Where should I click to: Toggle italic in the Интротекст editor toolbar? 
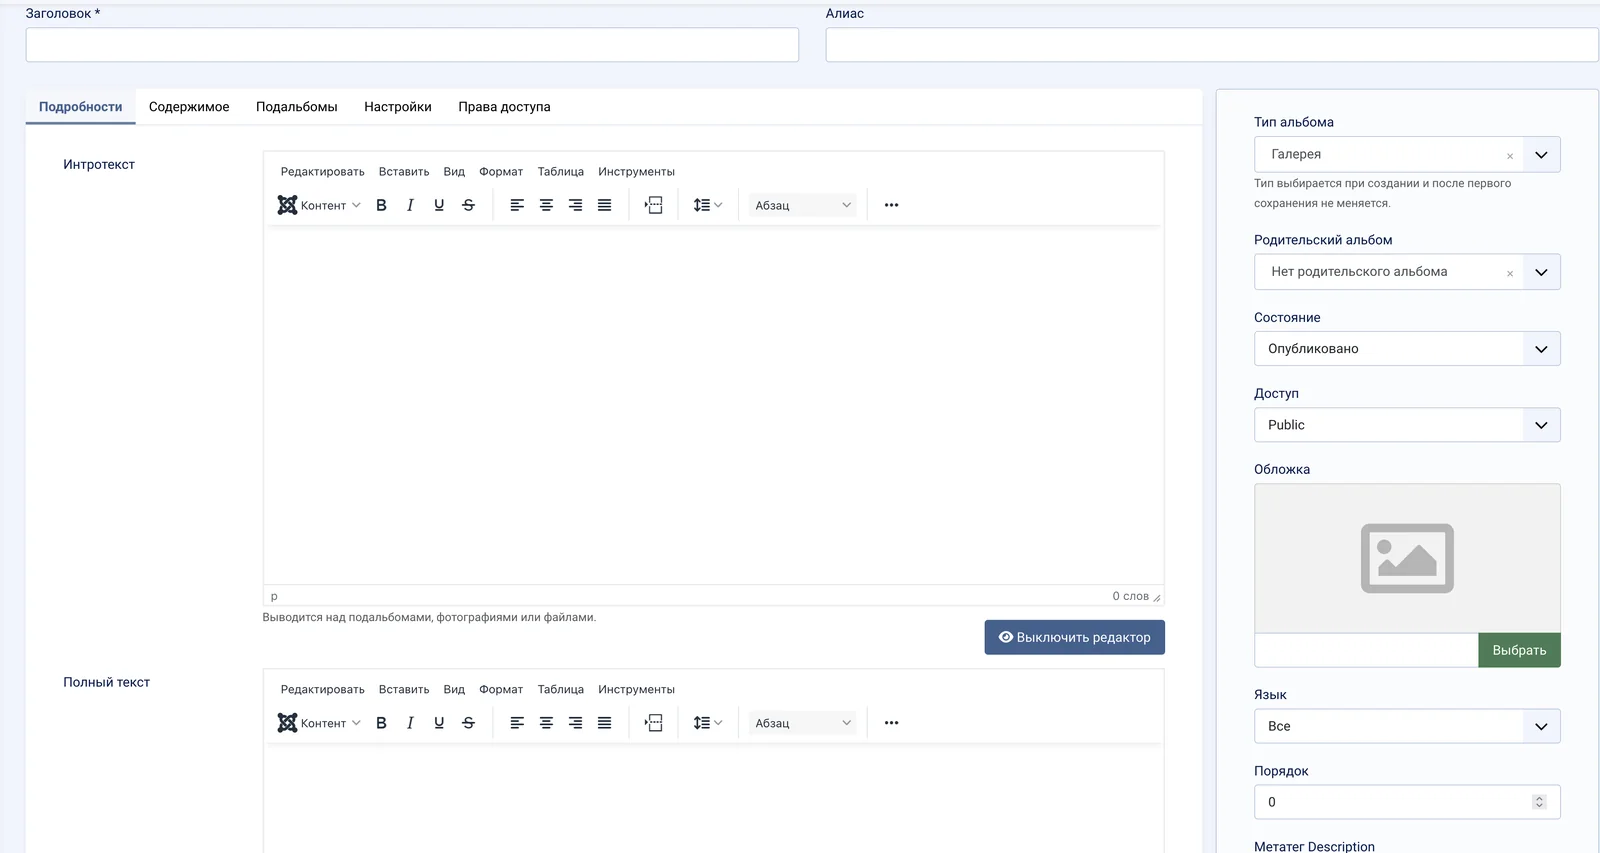tap(410, 205)
